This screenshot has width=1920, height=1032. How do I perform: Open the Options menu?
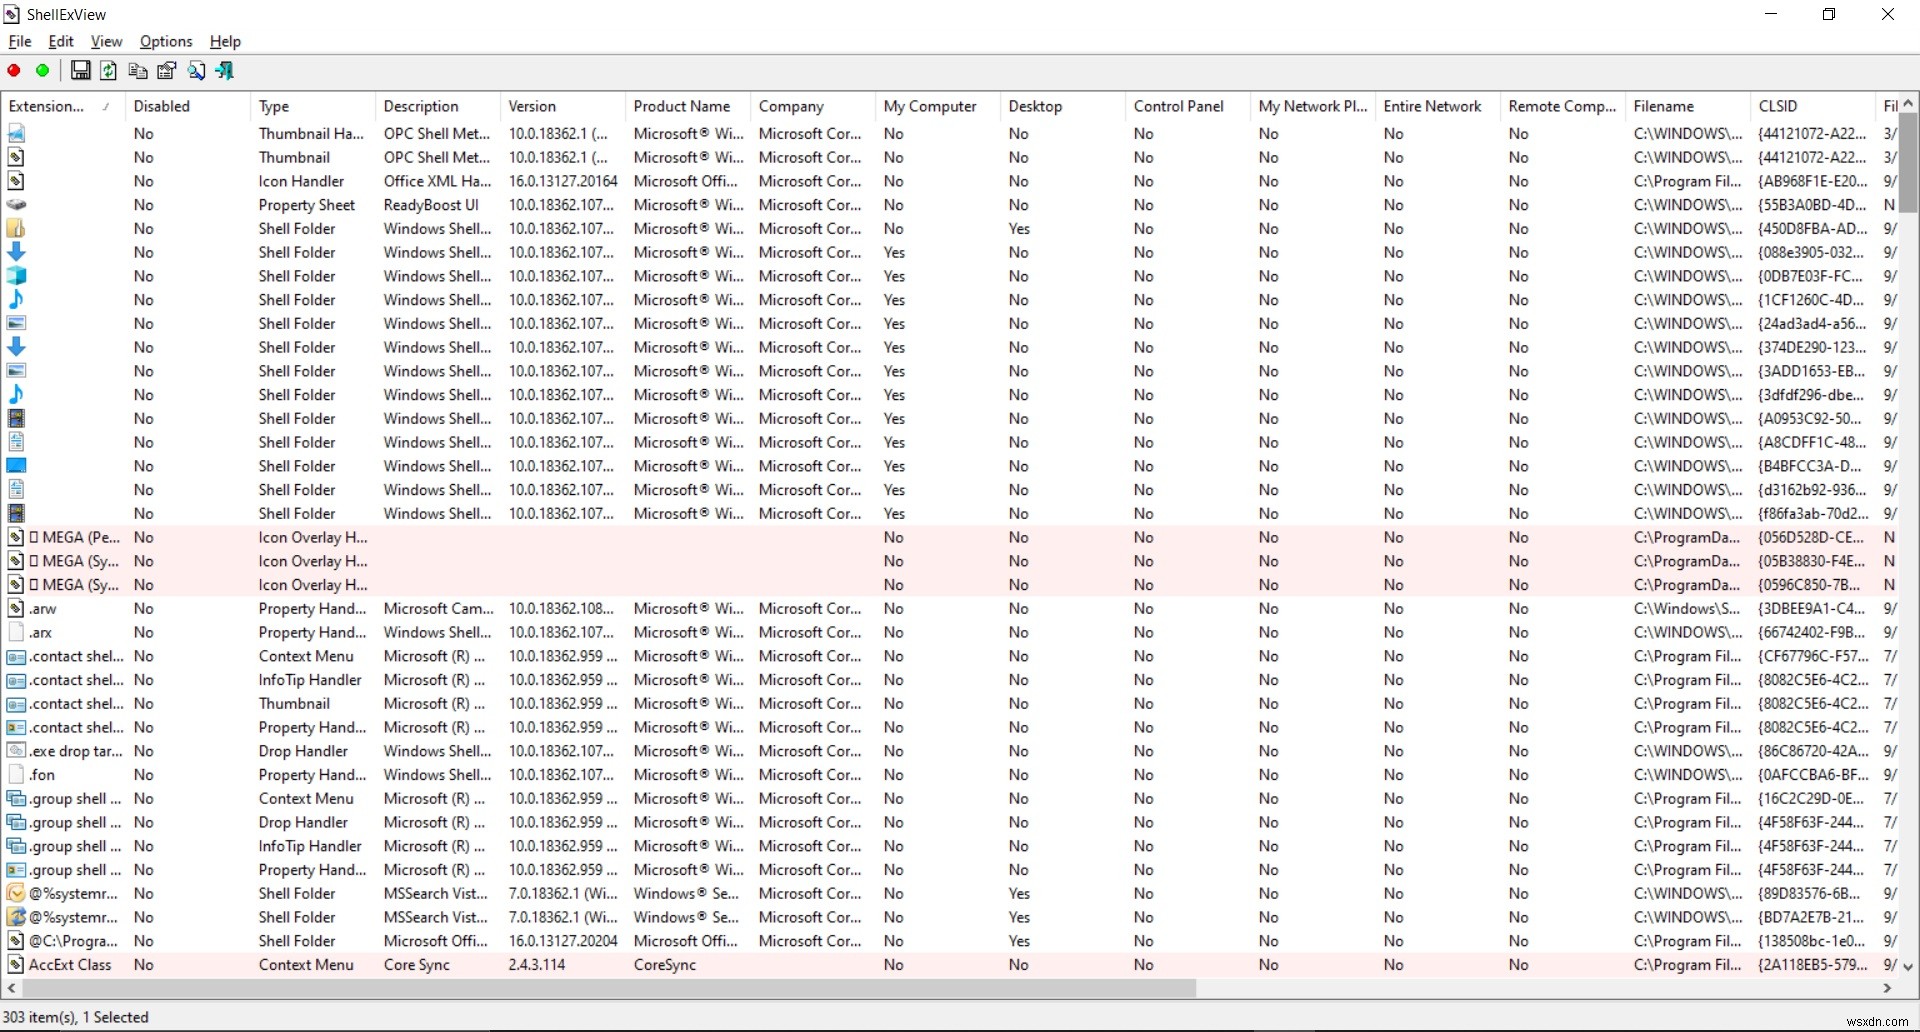coord(166,41)
